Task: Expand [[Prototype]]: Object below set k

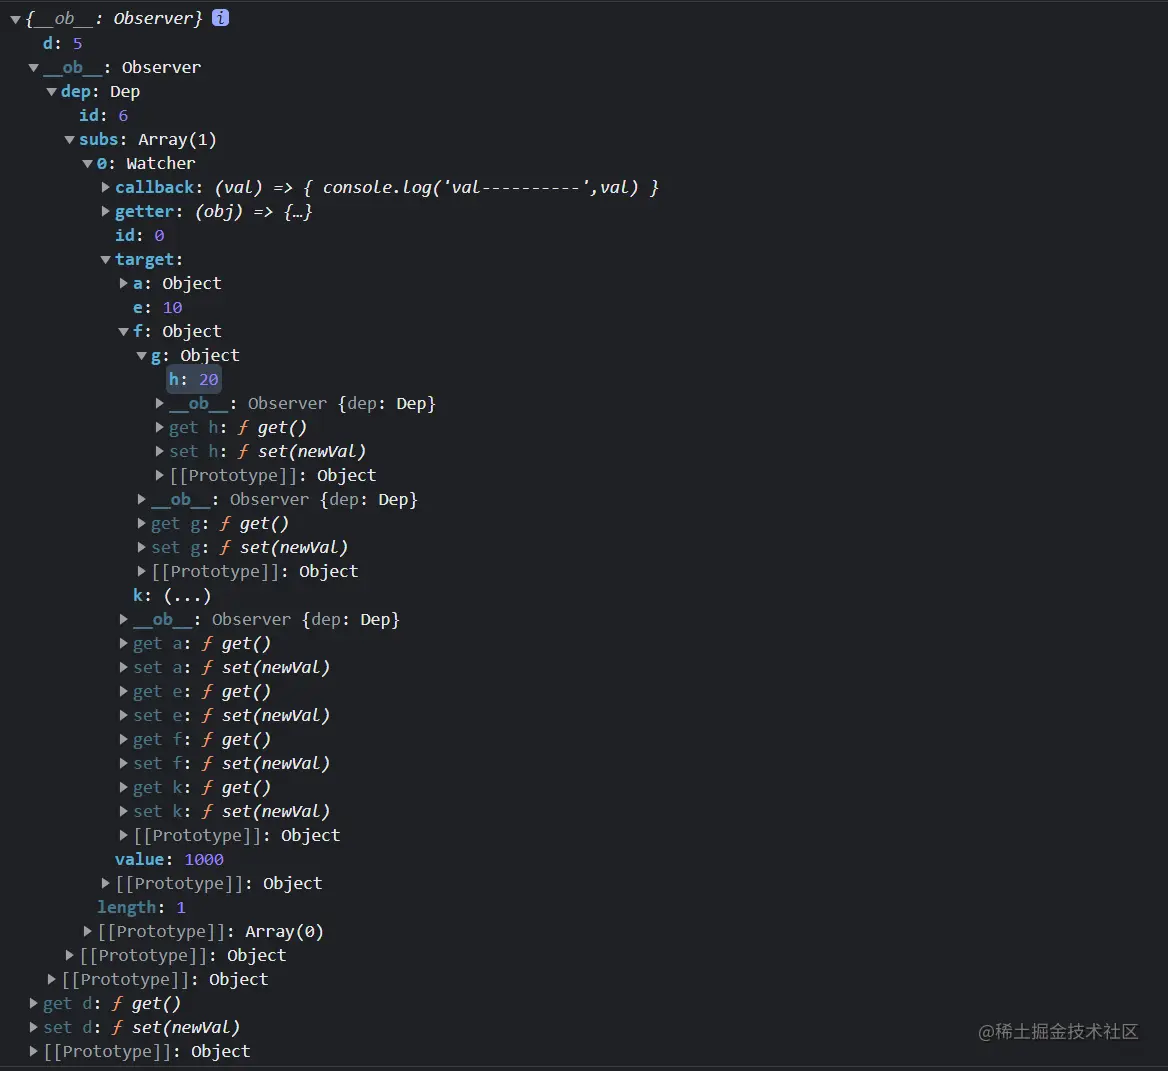Action: 124,836
